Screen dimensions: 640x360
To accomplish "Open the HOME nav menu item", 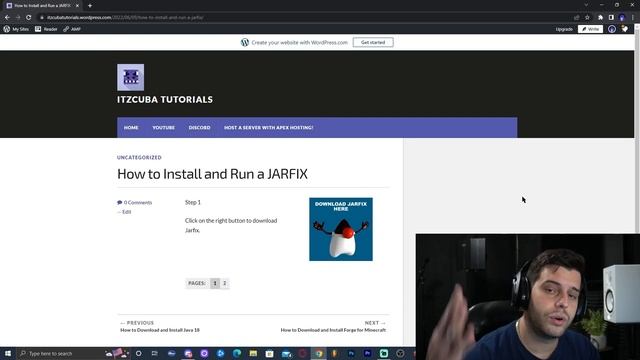I will (131, 128).
